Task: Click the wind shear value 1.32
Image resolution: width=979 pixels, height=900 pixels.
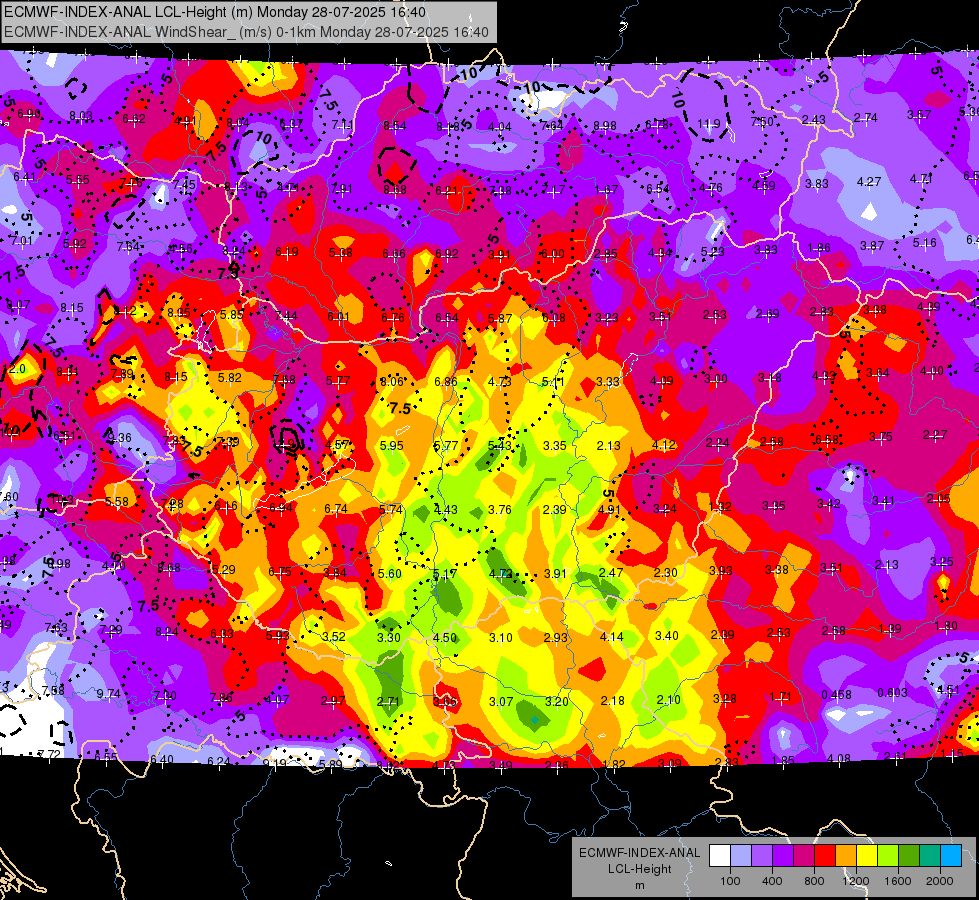Action: (x=719, y=507)
